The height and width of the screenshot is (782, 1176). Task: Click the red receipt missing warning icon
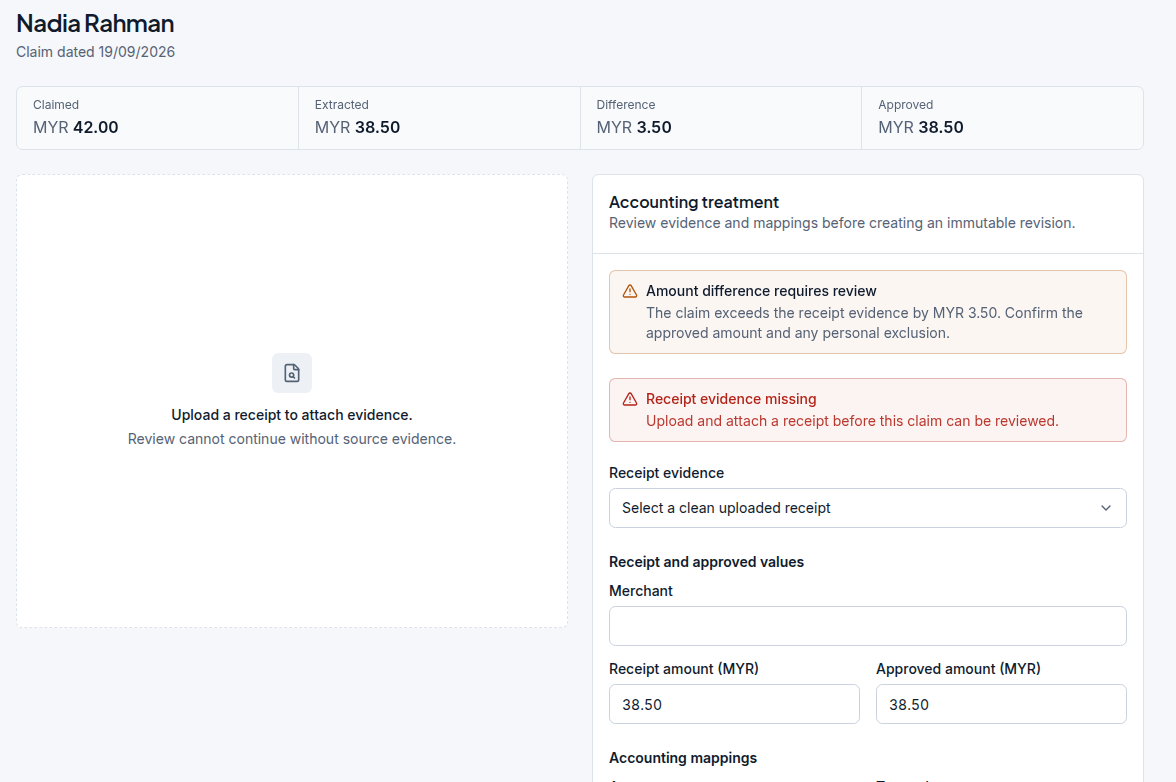click(630, 399)
